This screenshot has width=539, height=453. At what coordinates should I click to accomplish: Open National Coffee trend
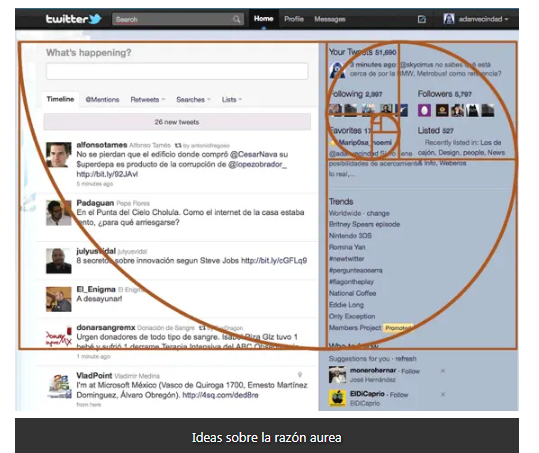[352, 293]
